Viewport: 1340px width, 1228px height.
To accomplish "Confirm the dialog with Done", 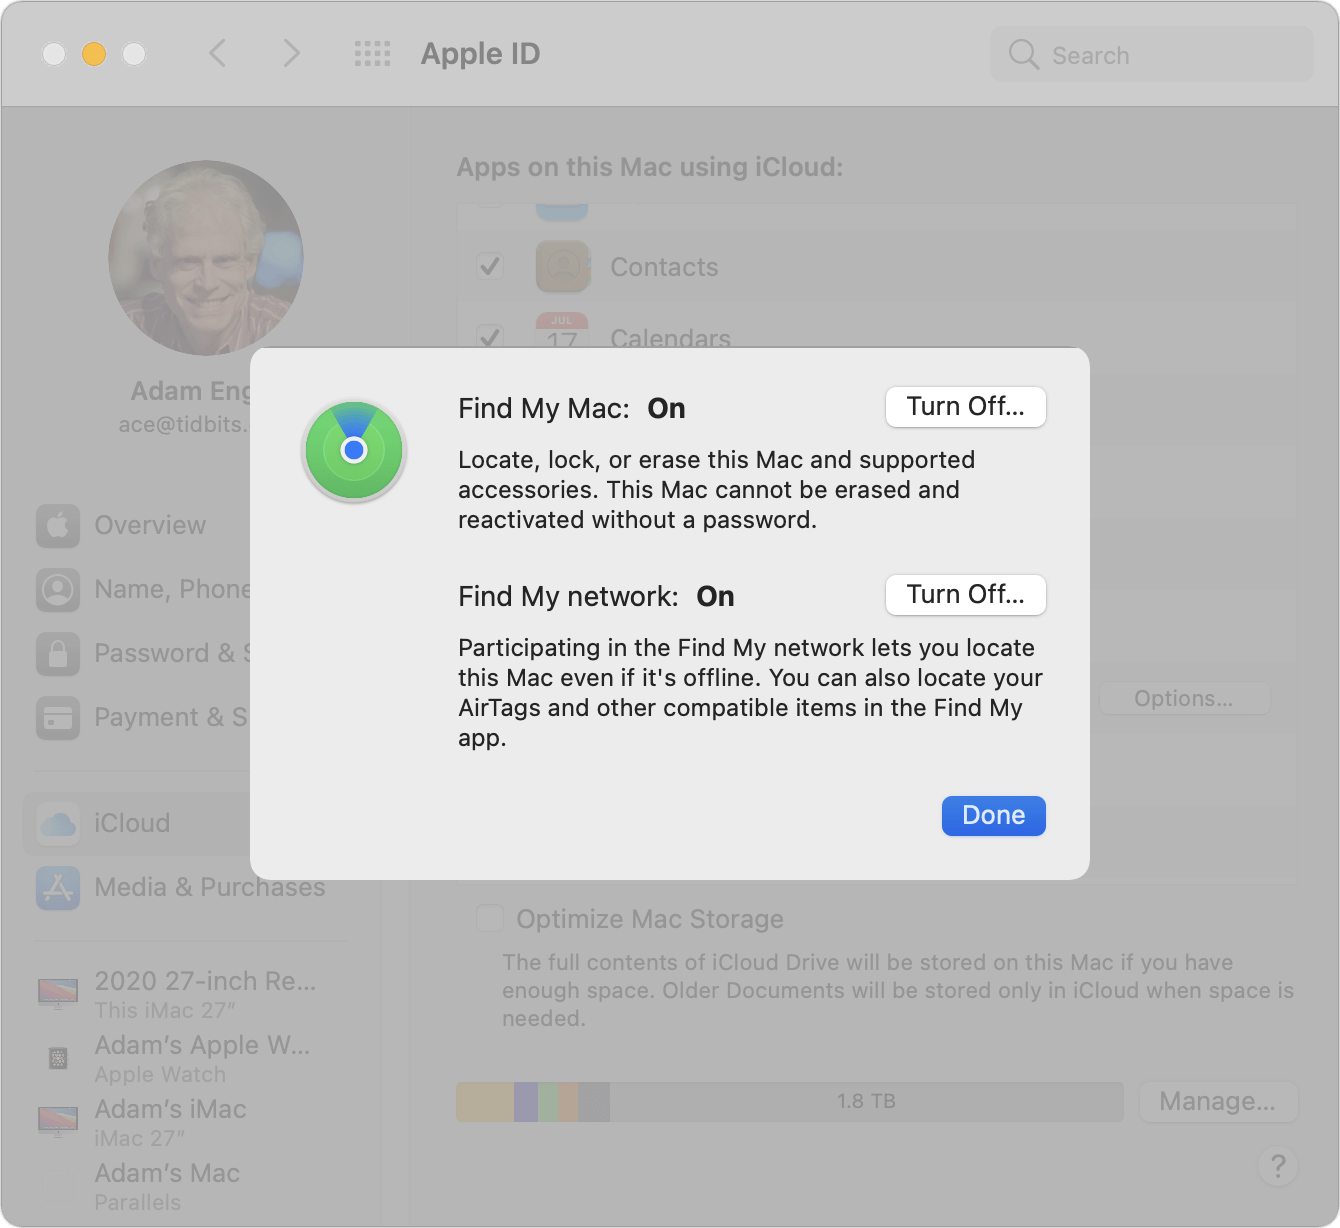I will (994, 816).
